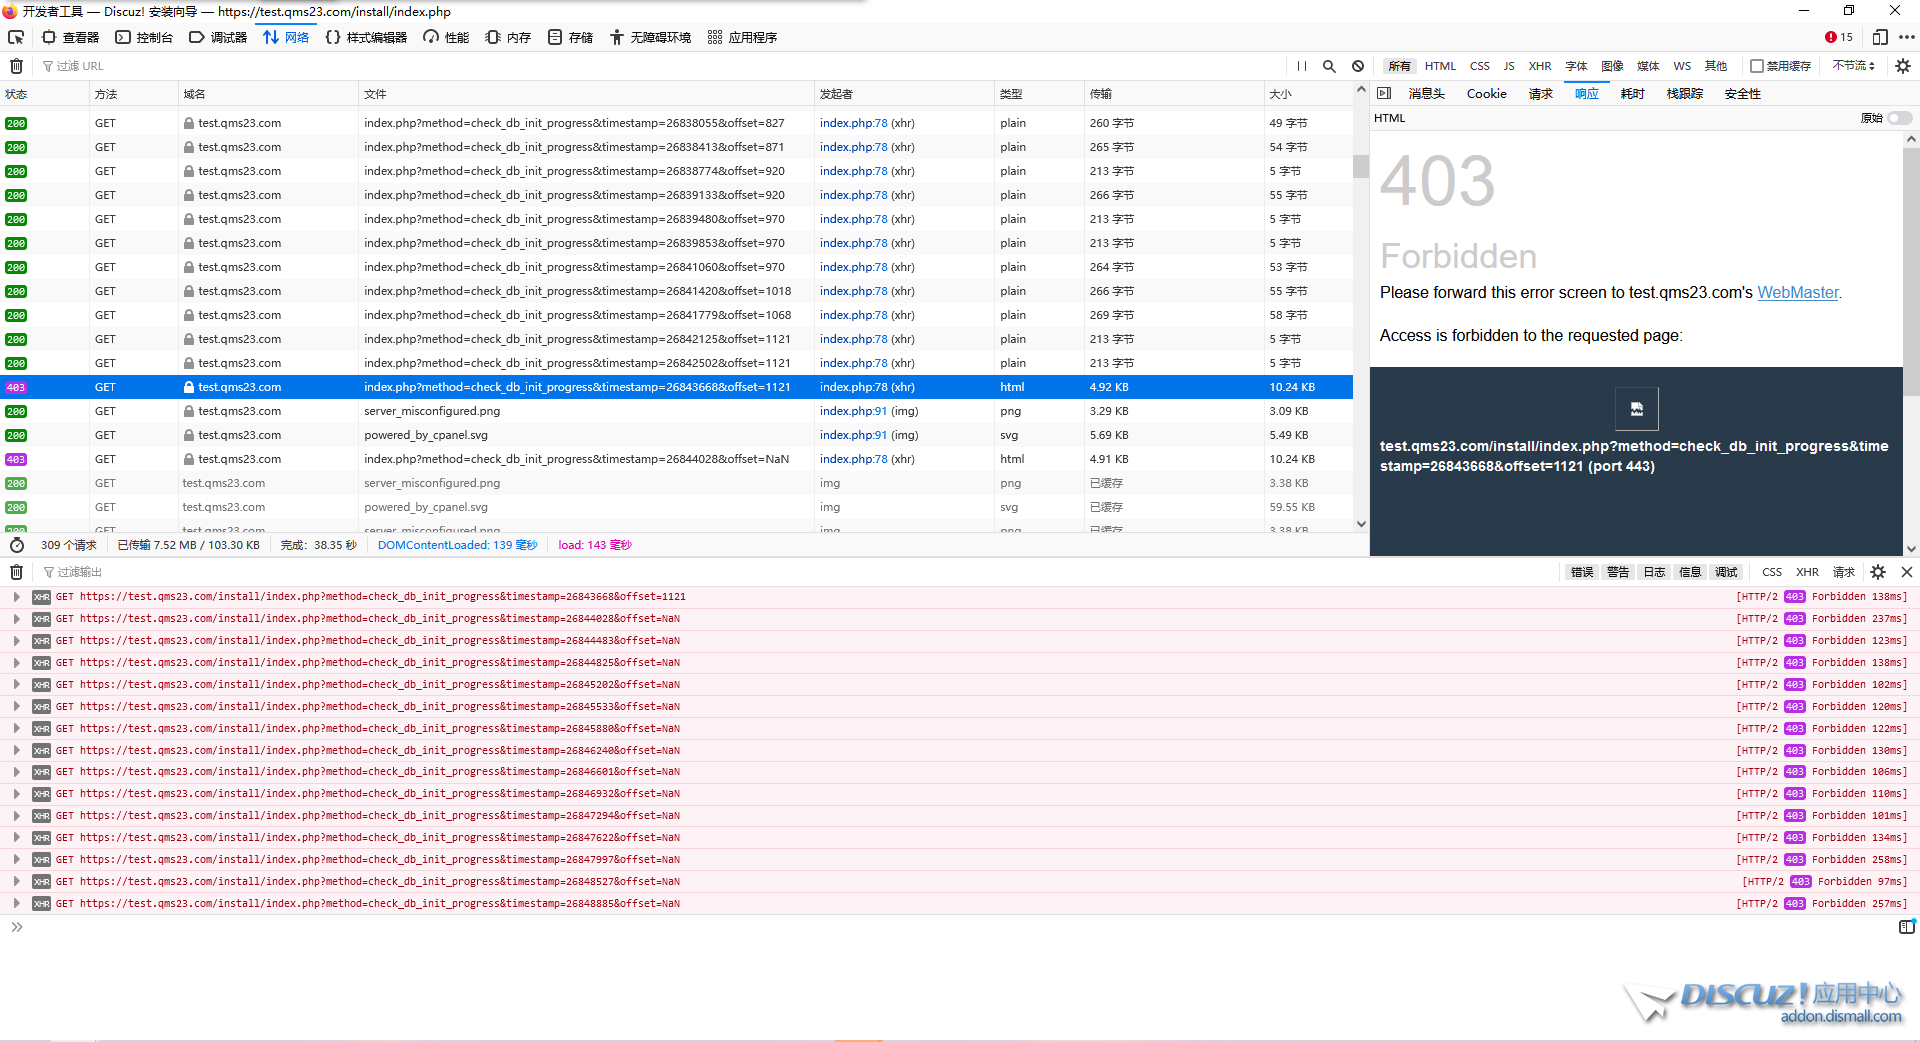The width and height of the screenshot is (1920, 1042).
Task: Open initiator index.php:91 for server_misconfigured.png
Action: pos(853,411)
